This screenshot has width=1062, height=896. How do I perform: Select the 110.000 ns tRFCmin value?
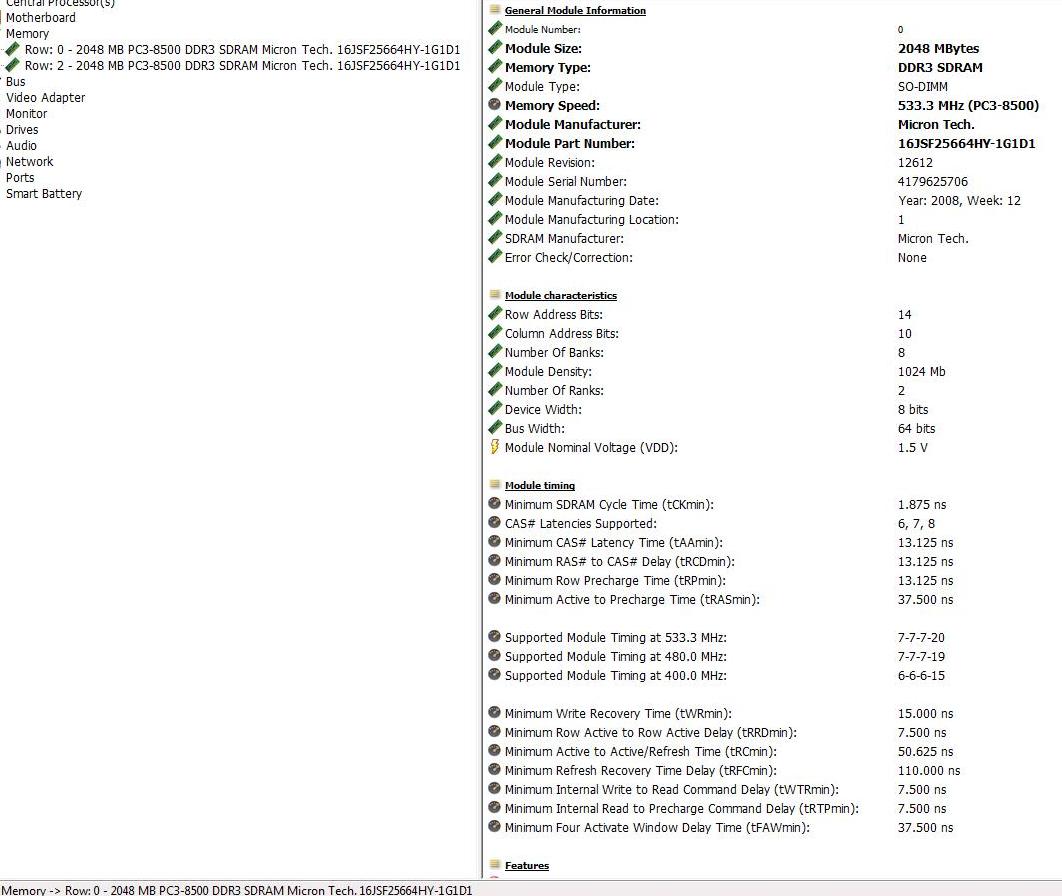click(x=929, y=771)
